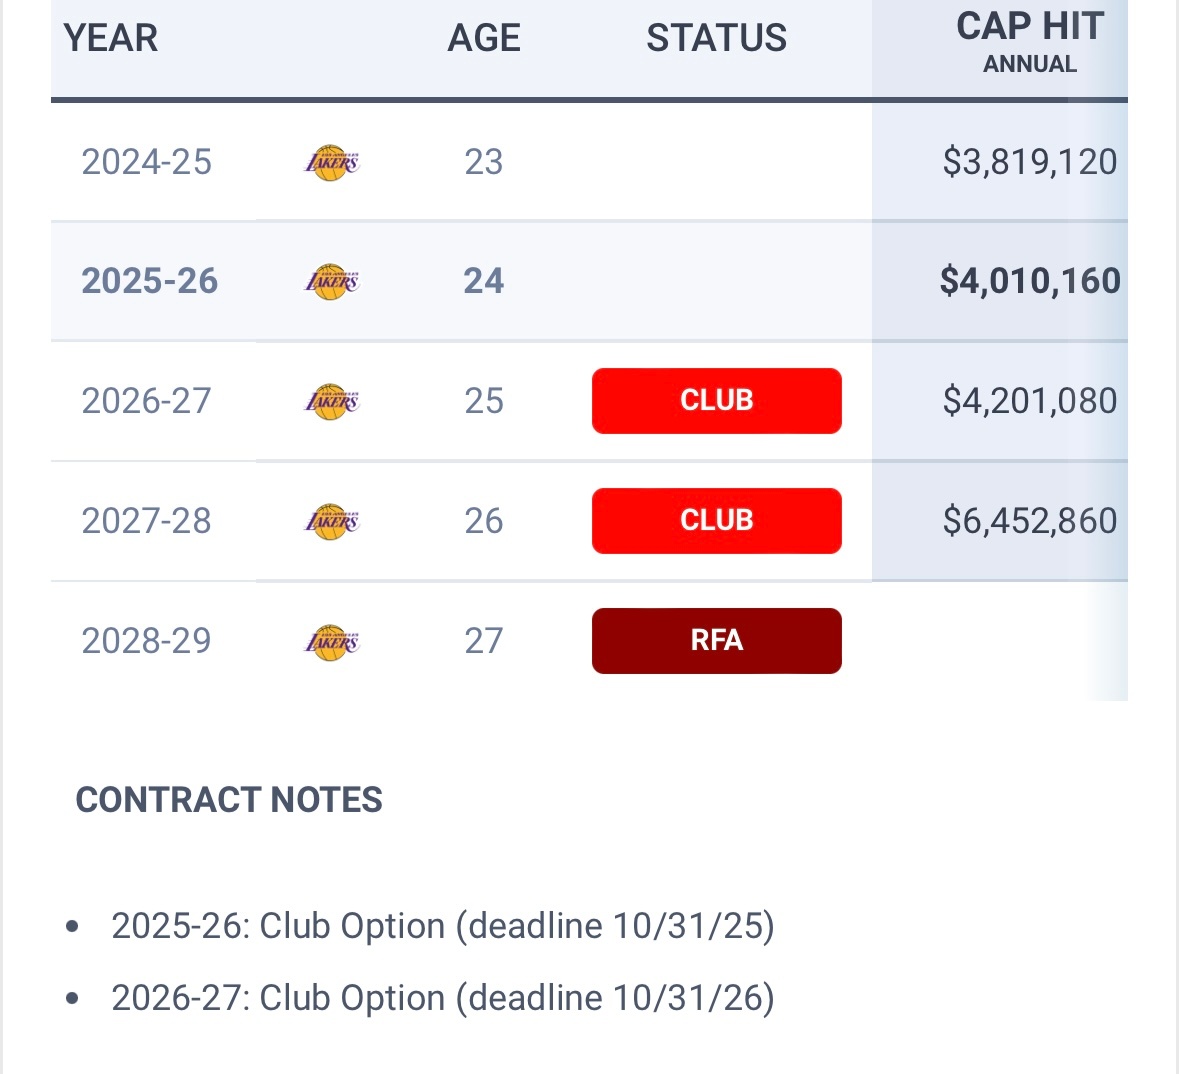Tap the Lakers logo in the 2027-28 row

(x=331, y=521)
